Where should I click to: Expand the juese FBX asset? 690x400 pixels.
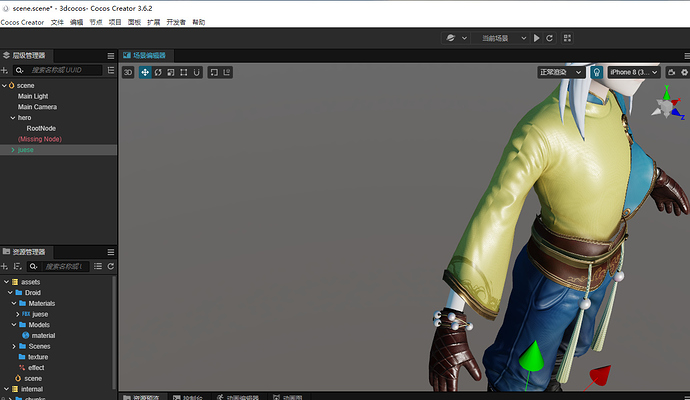[x=18, y=314]
